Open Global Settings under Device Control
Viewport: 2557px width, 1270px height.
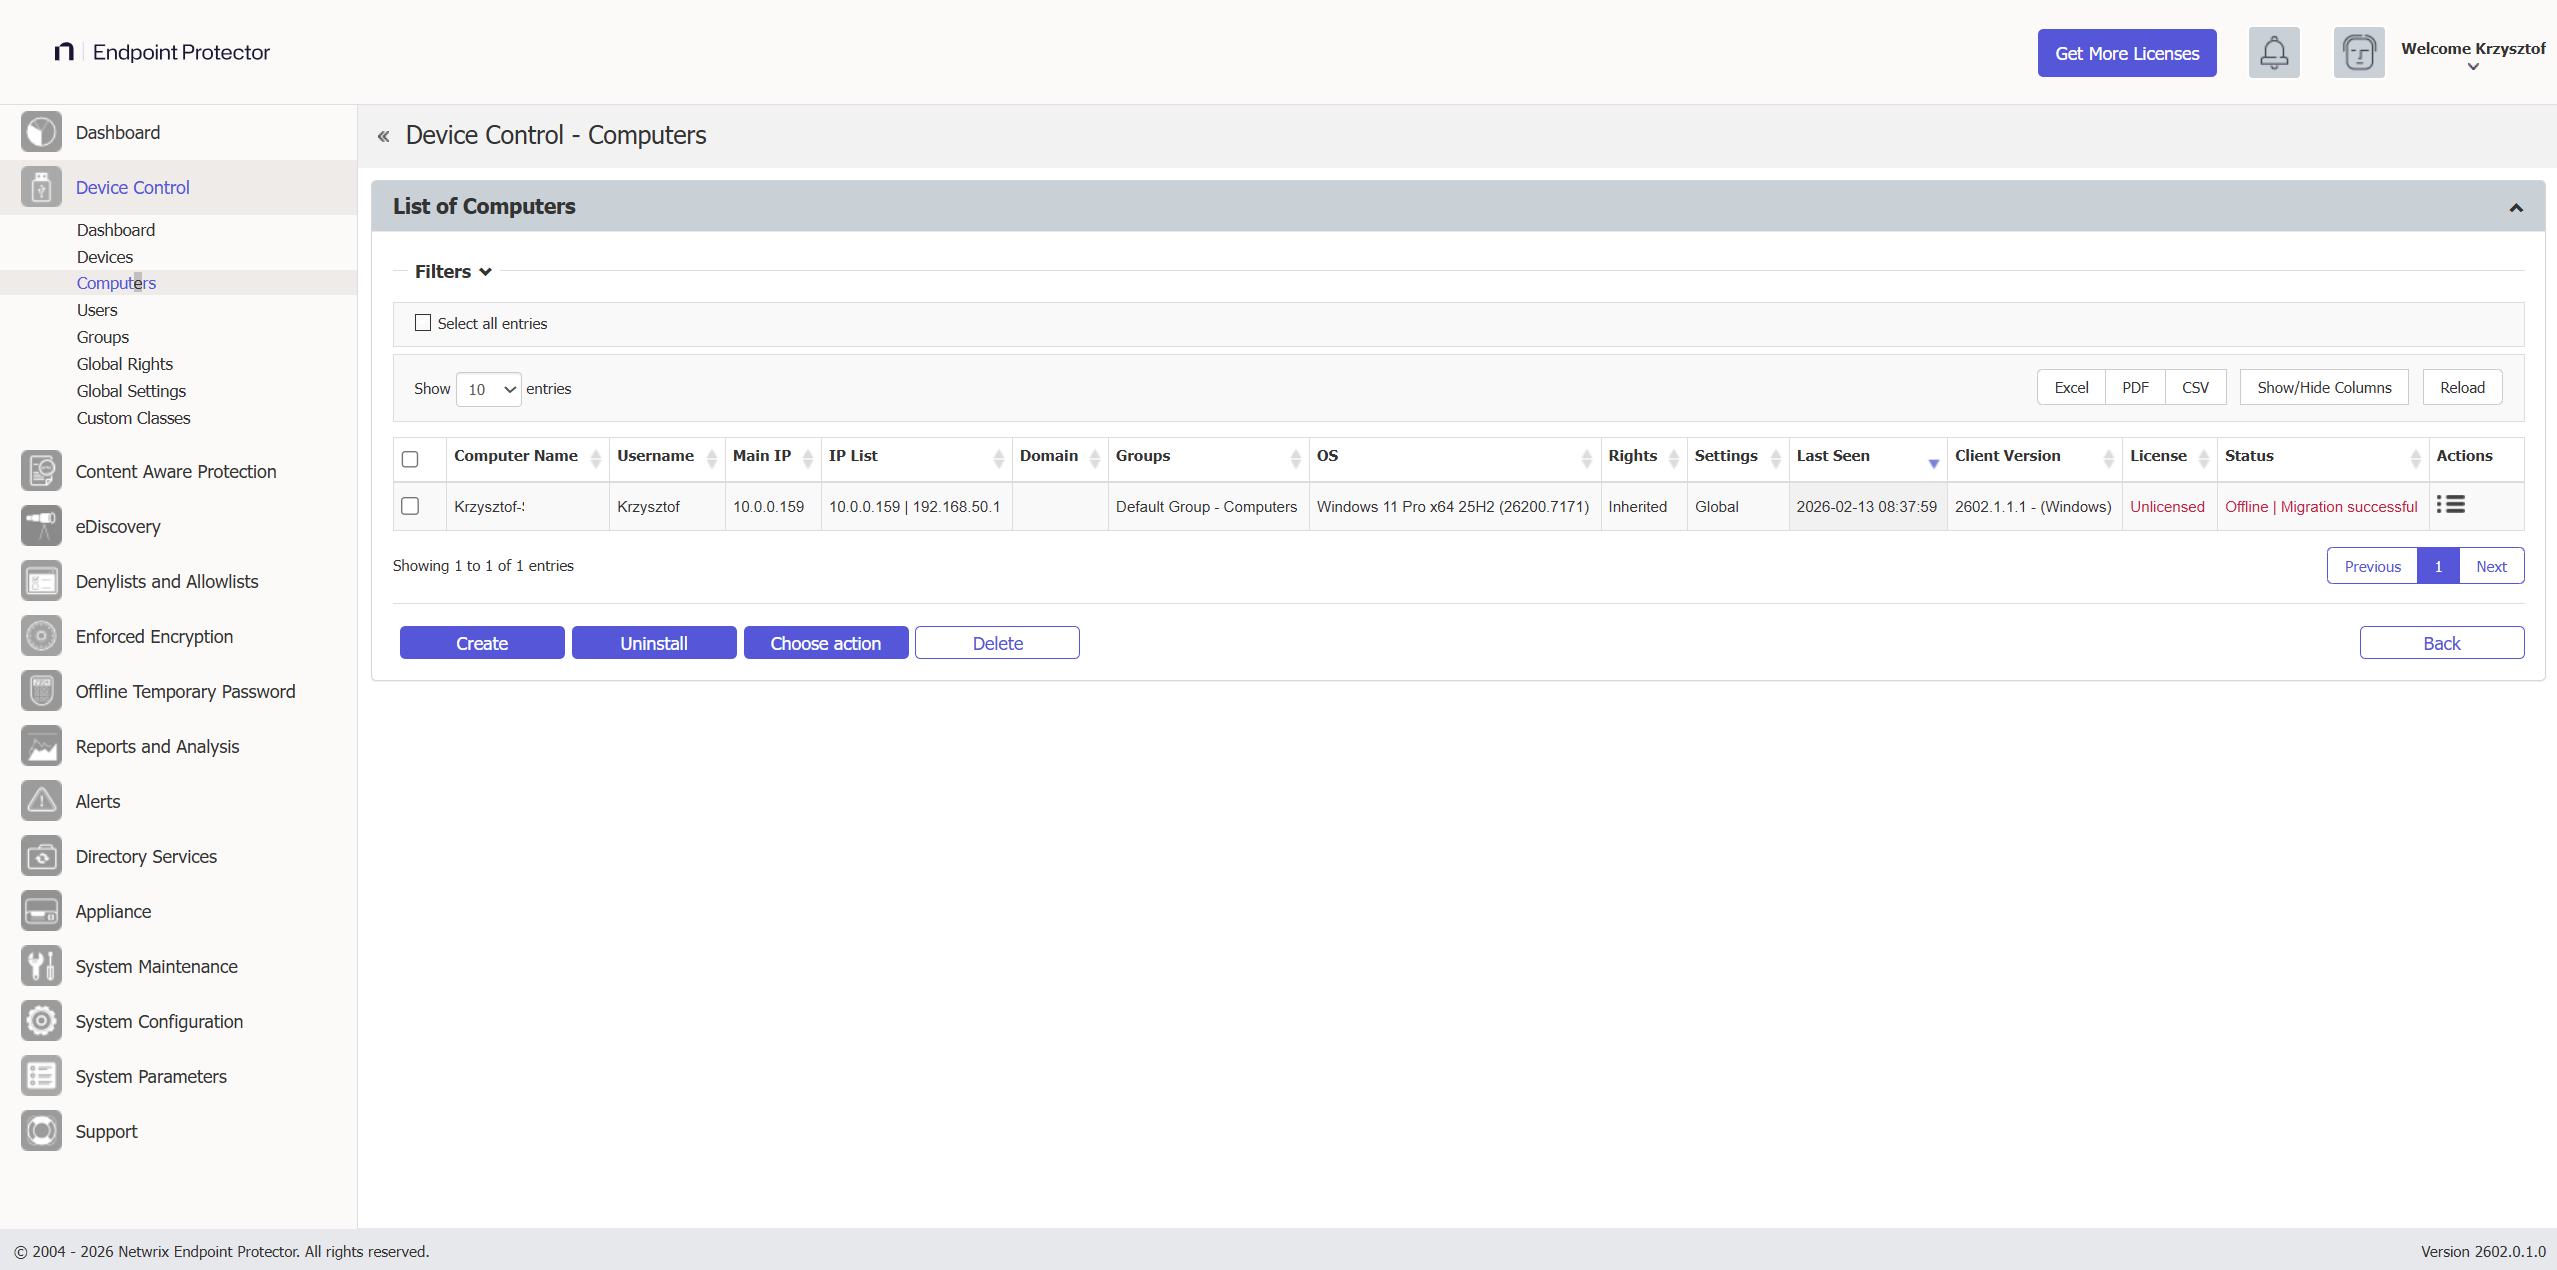(130, 391)
